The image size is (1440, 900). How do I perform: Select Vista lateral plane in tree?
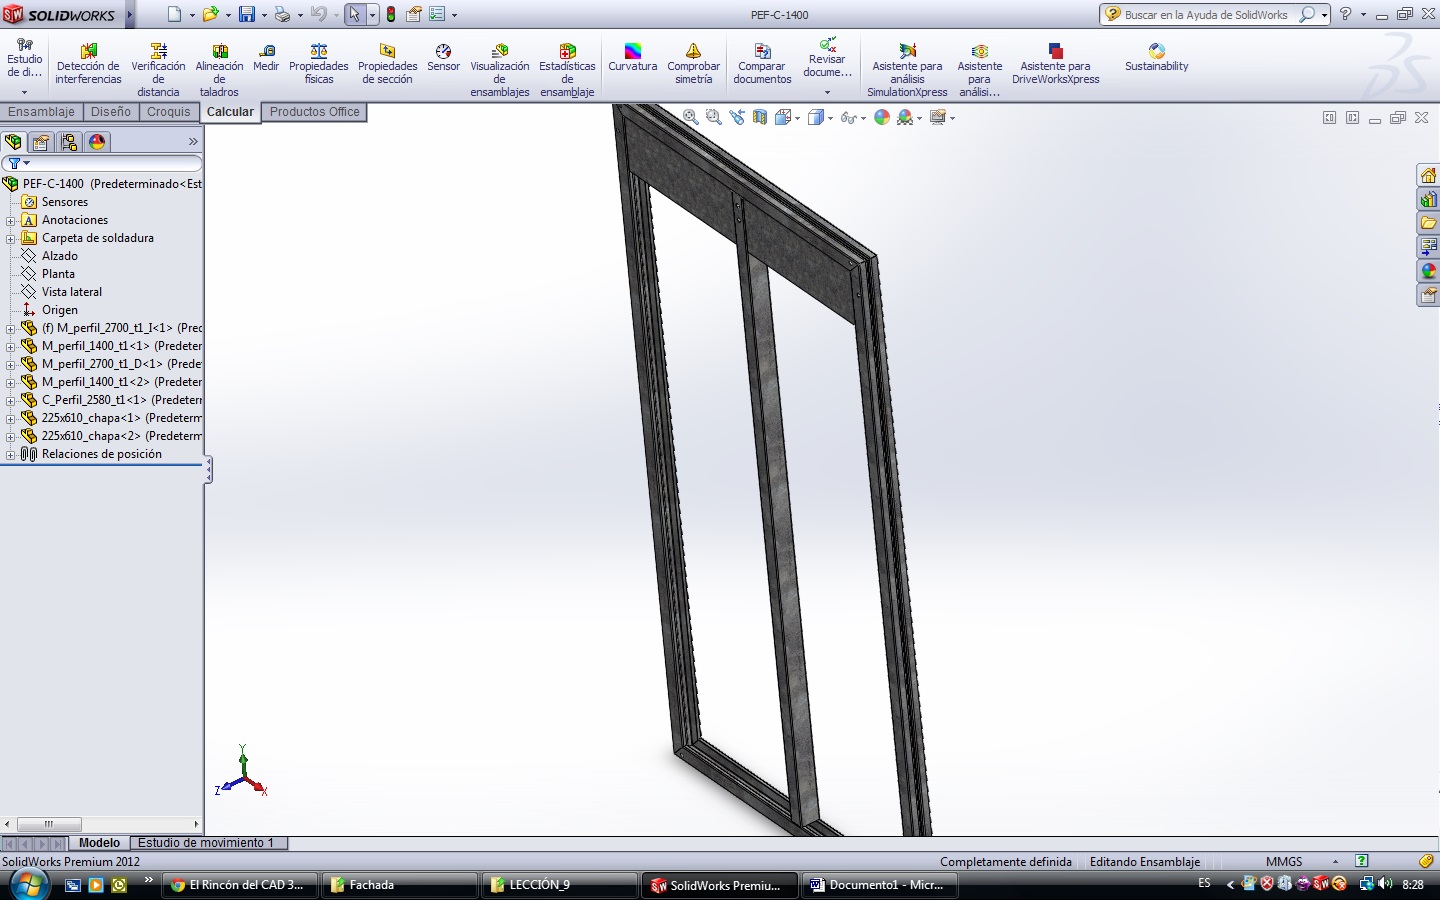(72, 292)
